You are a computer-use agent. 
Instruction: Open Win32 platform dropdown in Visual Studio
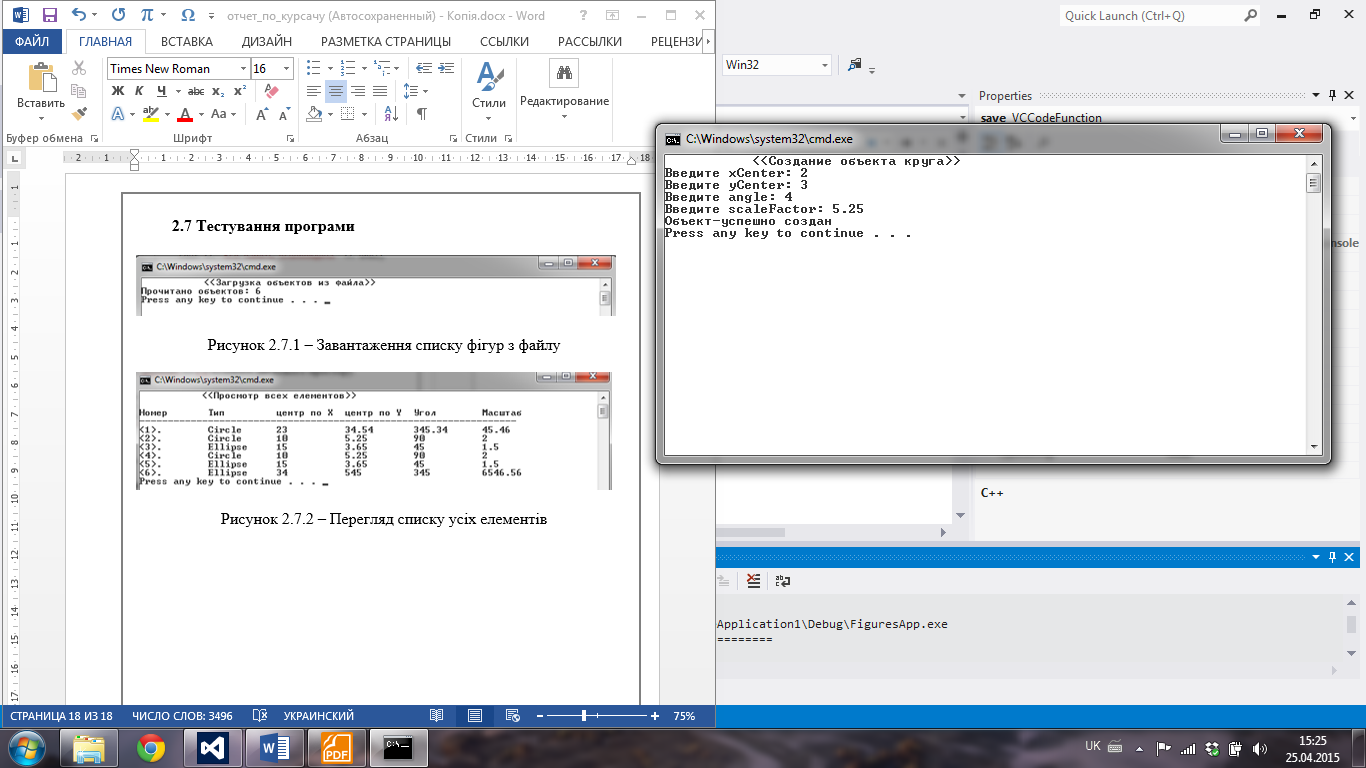pos(825,65)
